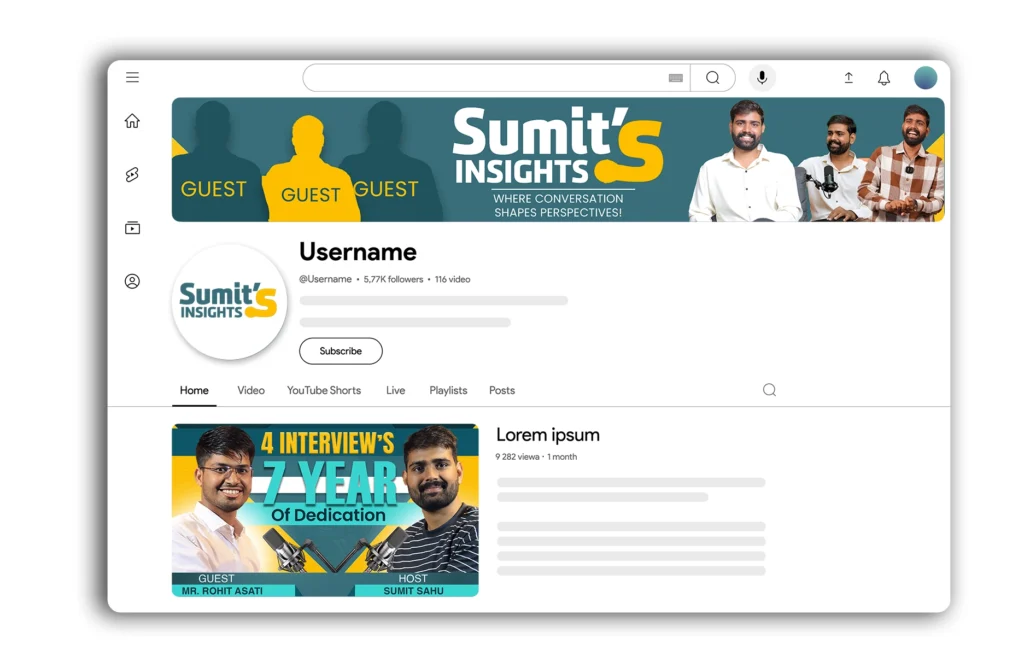This screenshot has width=1024, height=662.
Task: Go to the Live tab
Action: coord(395,390)
